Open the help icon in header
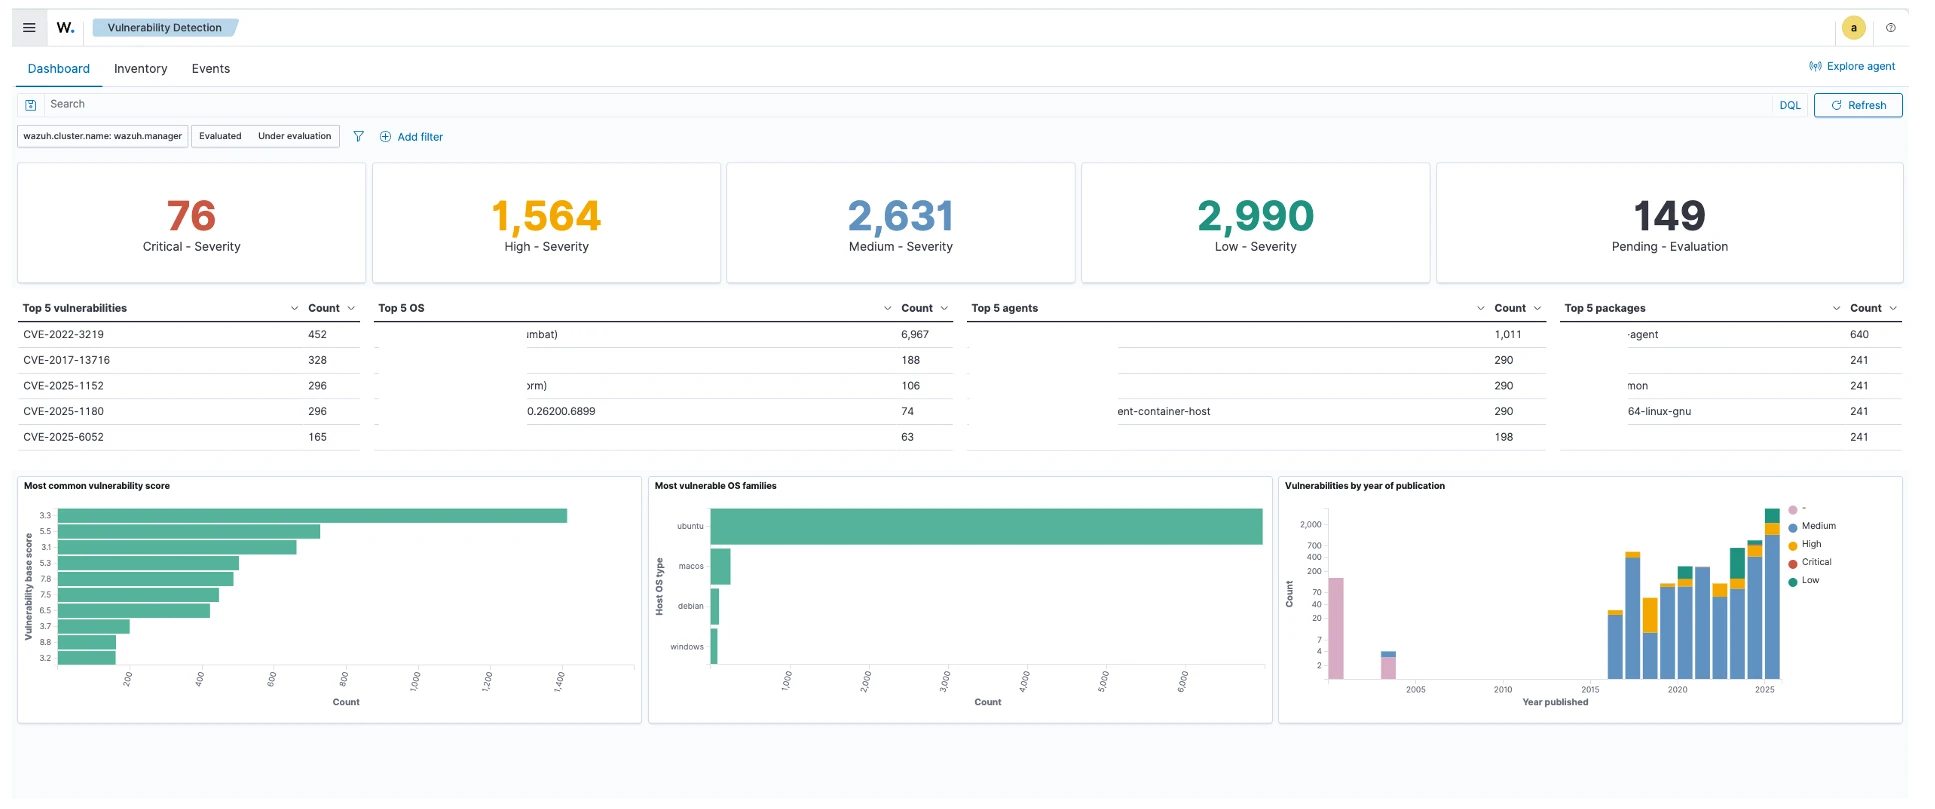 click(1890, 28)
